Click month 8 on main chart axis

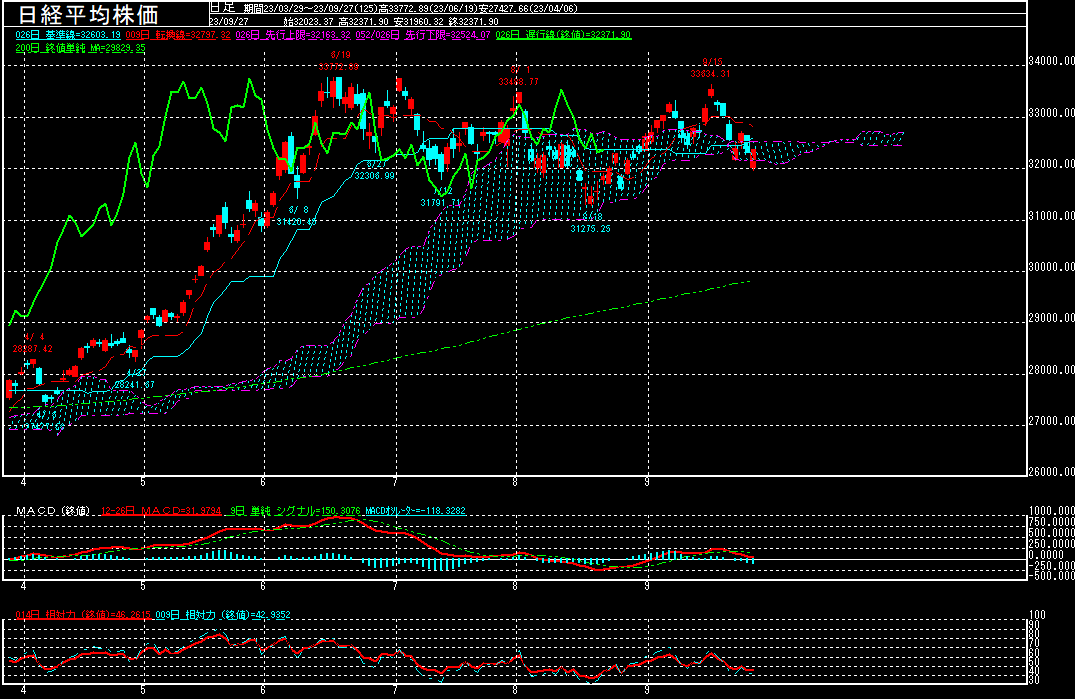pyautogui.click(x=515, y=482)
